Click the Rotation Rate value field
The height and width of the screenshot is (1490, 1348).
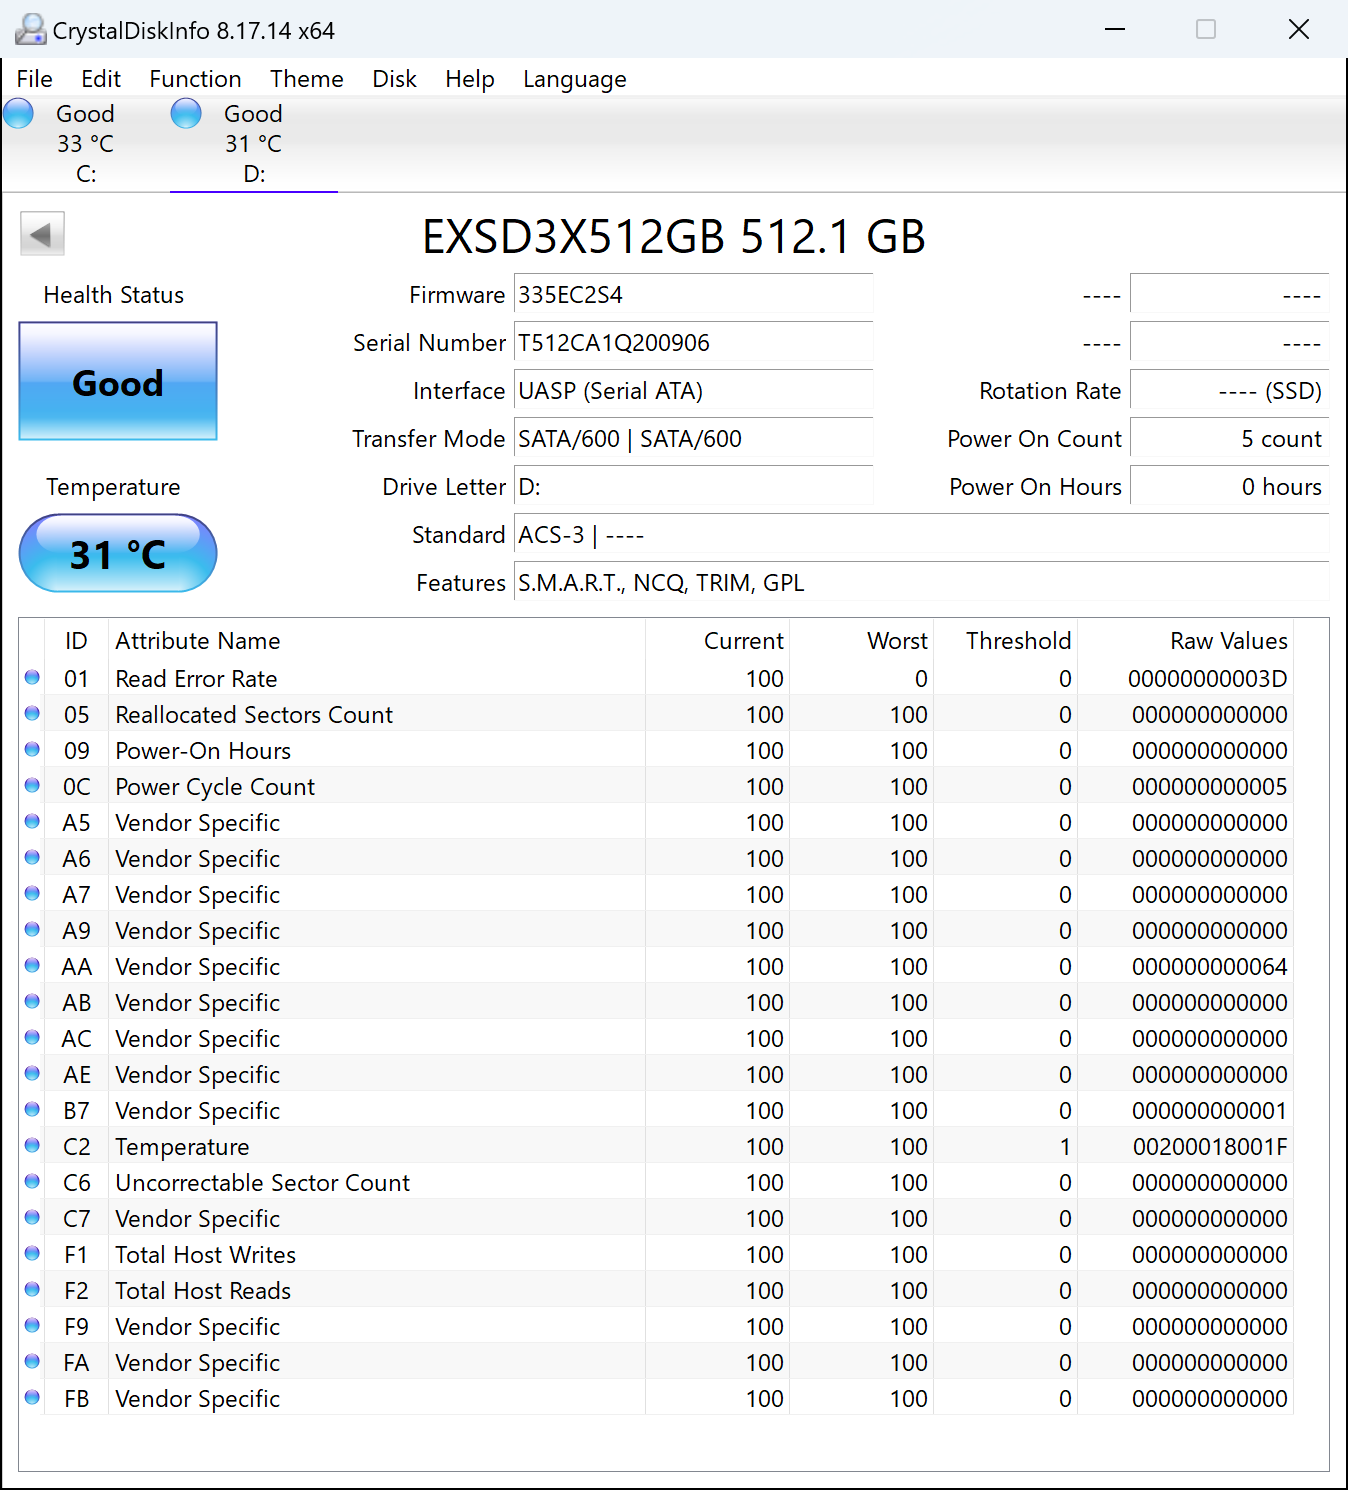pyautogui.click(x=1229, y=391)
